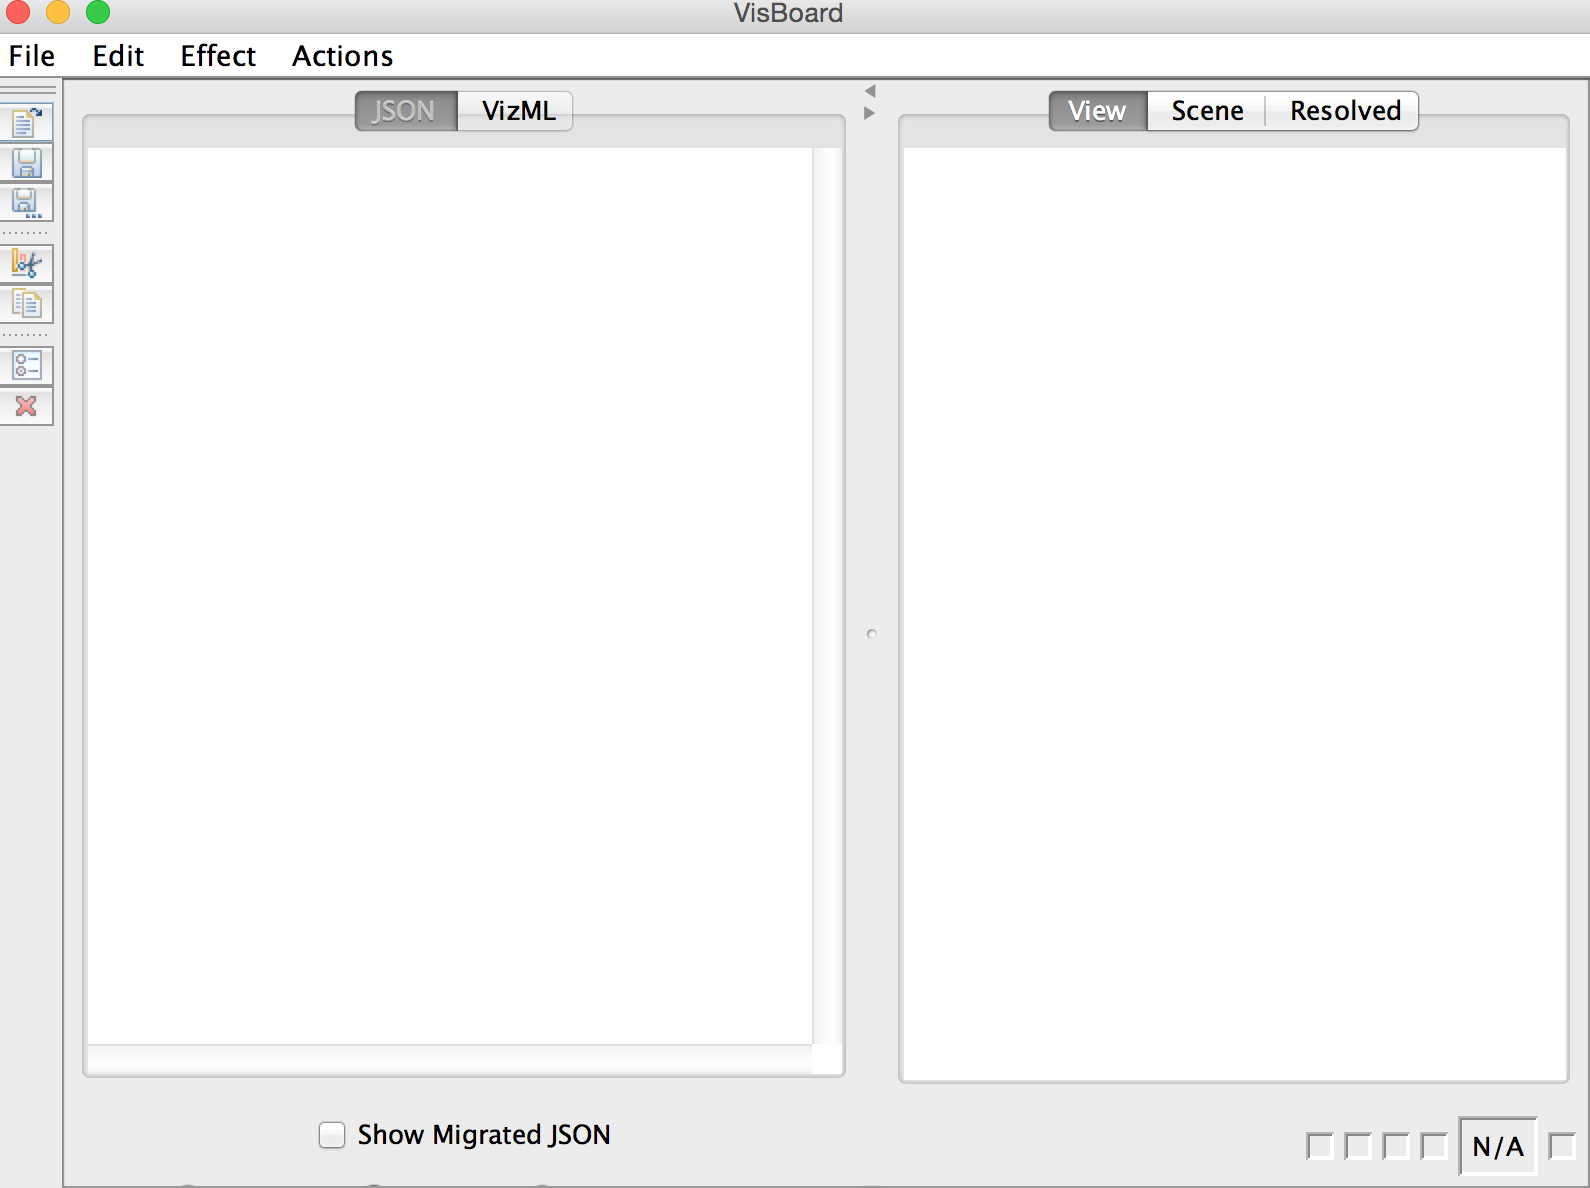
Task: Open the File menu
Action: (x=32, y=56)
